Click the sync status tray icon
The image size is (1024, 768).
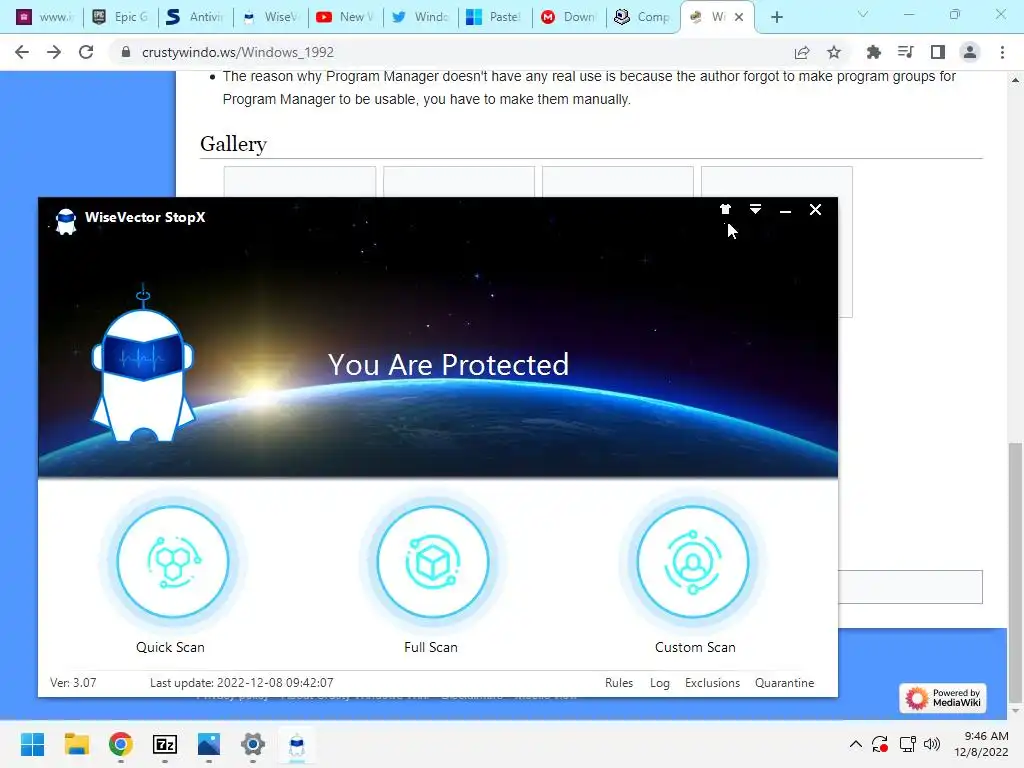(x=880, y=744)
